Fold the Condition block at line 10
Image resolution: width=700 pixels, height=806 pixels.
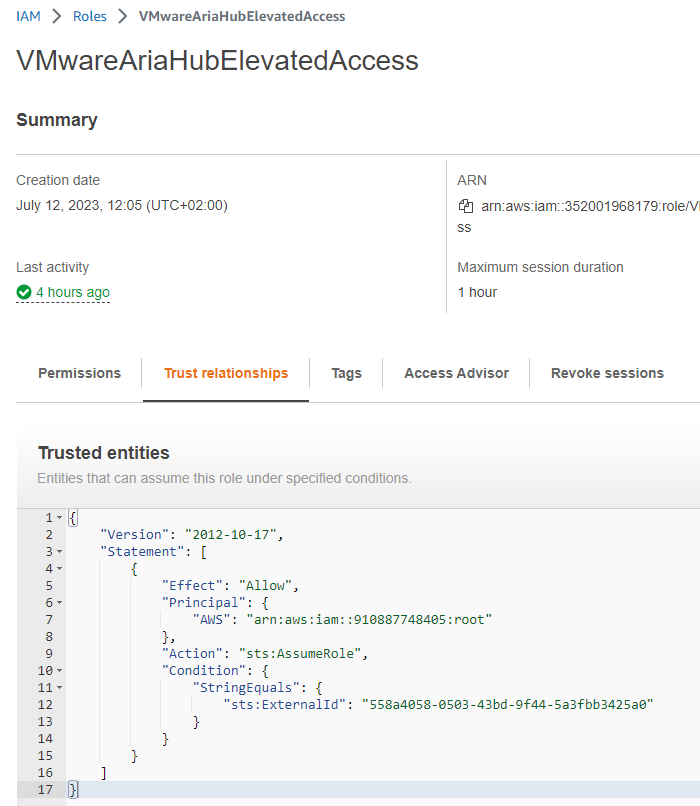click(60, 671)
